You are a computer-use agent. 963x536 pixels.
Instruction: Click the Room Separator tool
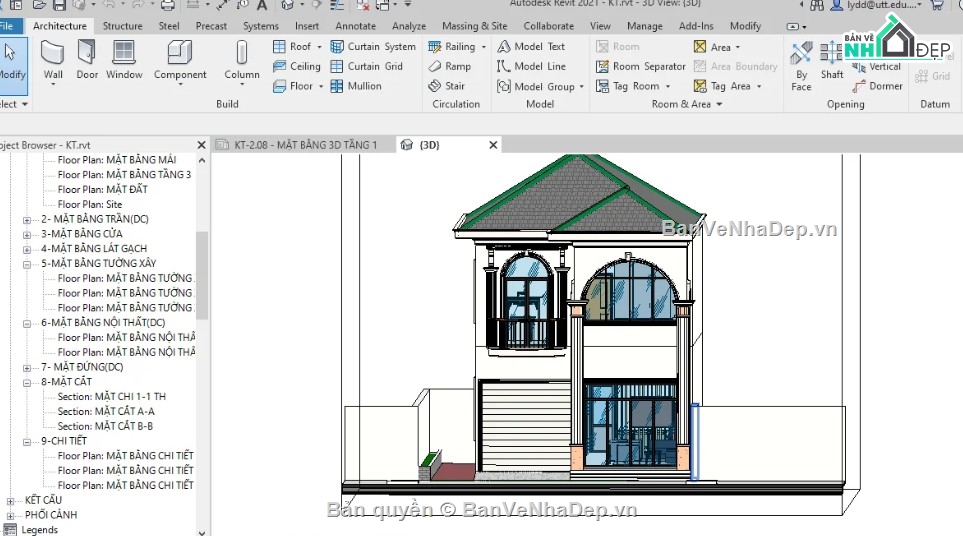641,66
